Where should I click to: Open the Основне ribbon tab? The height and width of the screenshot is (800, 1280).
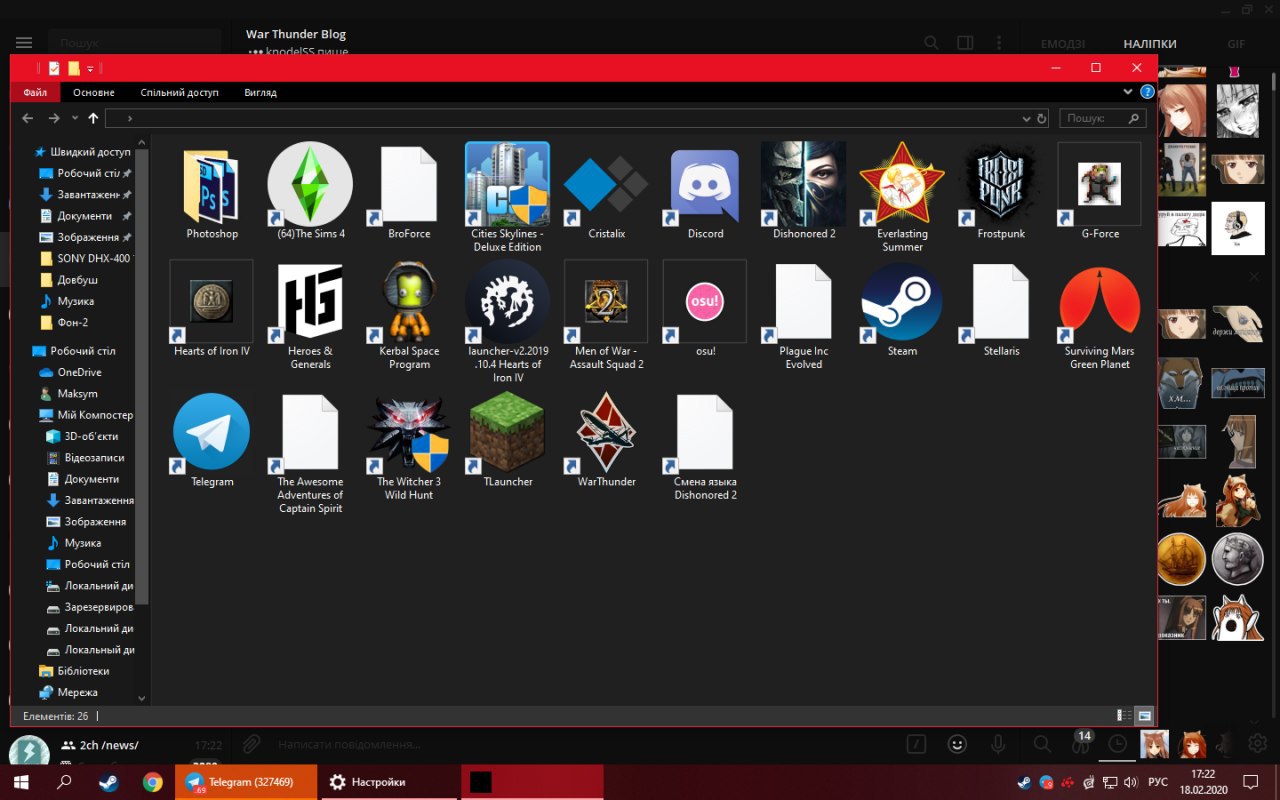point(94,92)
